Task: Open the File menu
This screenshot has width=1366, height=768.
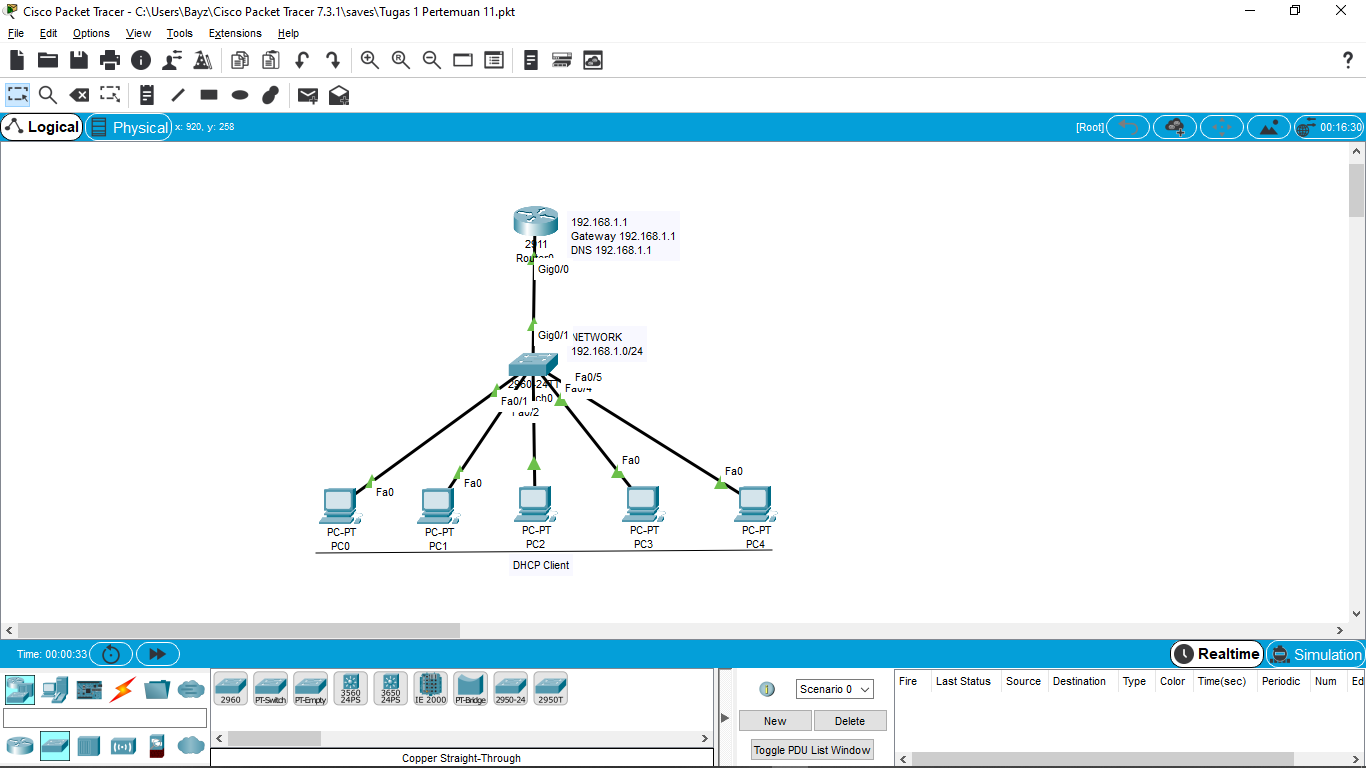Action: (x=16, y=33)
